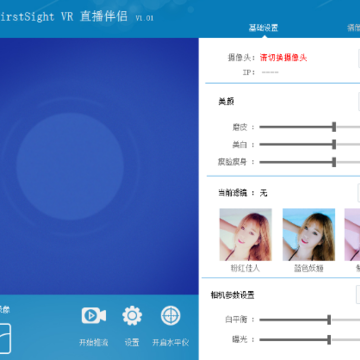360x360 pixels.
Task: Click the IP value dashes
Action: (270, 72)
